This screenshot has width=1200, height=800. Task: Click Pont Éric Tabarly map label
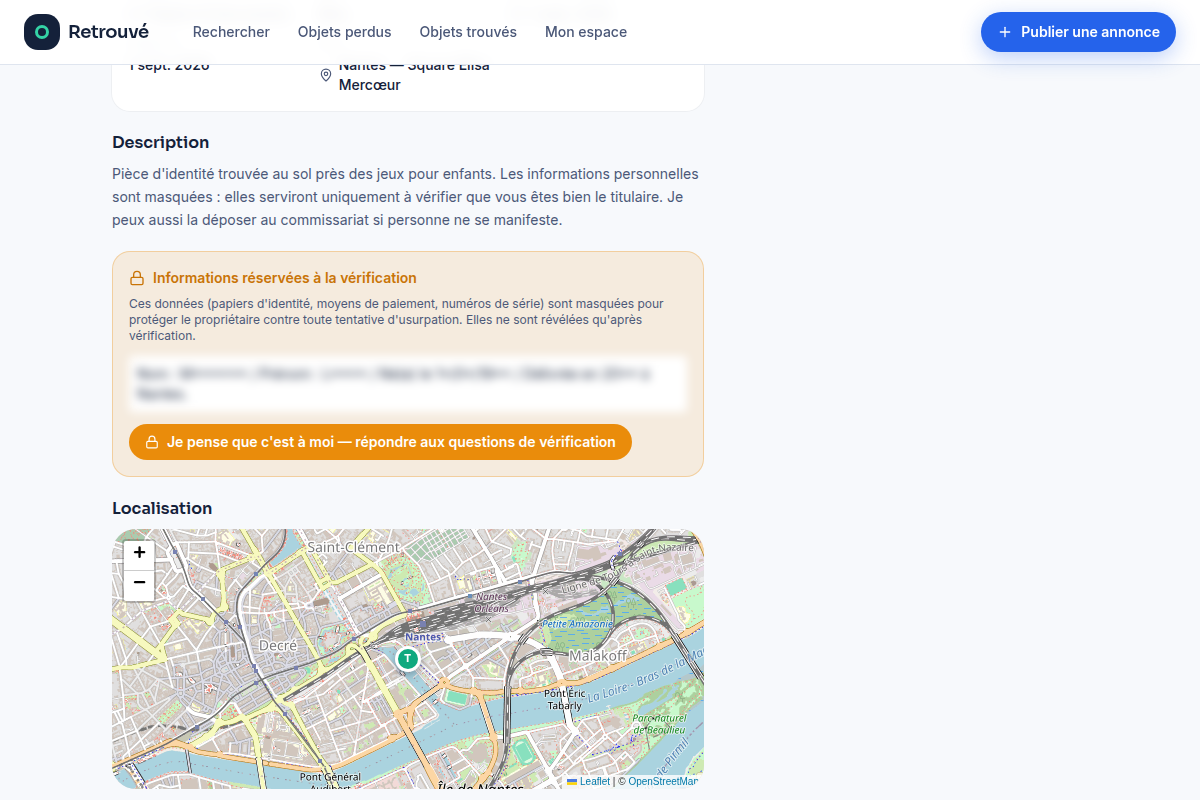(565, 699)
